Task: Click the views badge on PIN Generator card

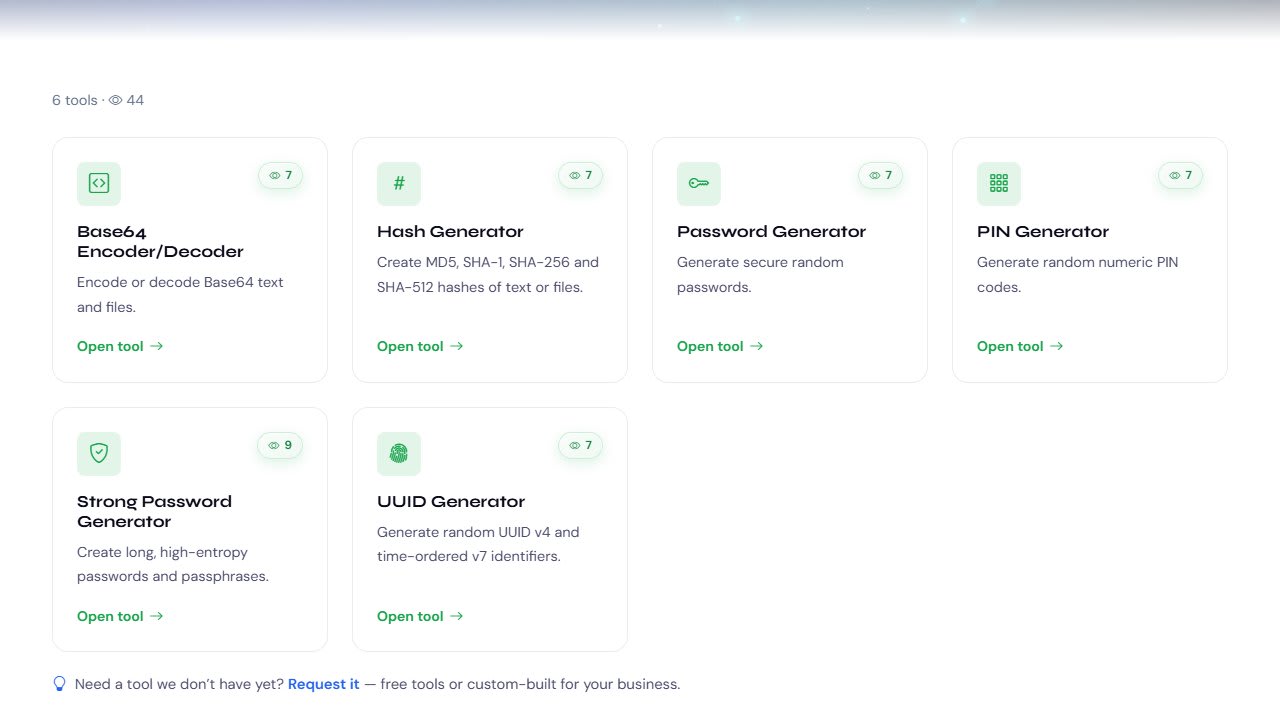Action: (x=1180, y=175)
